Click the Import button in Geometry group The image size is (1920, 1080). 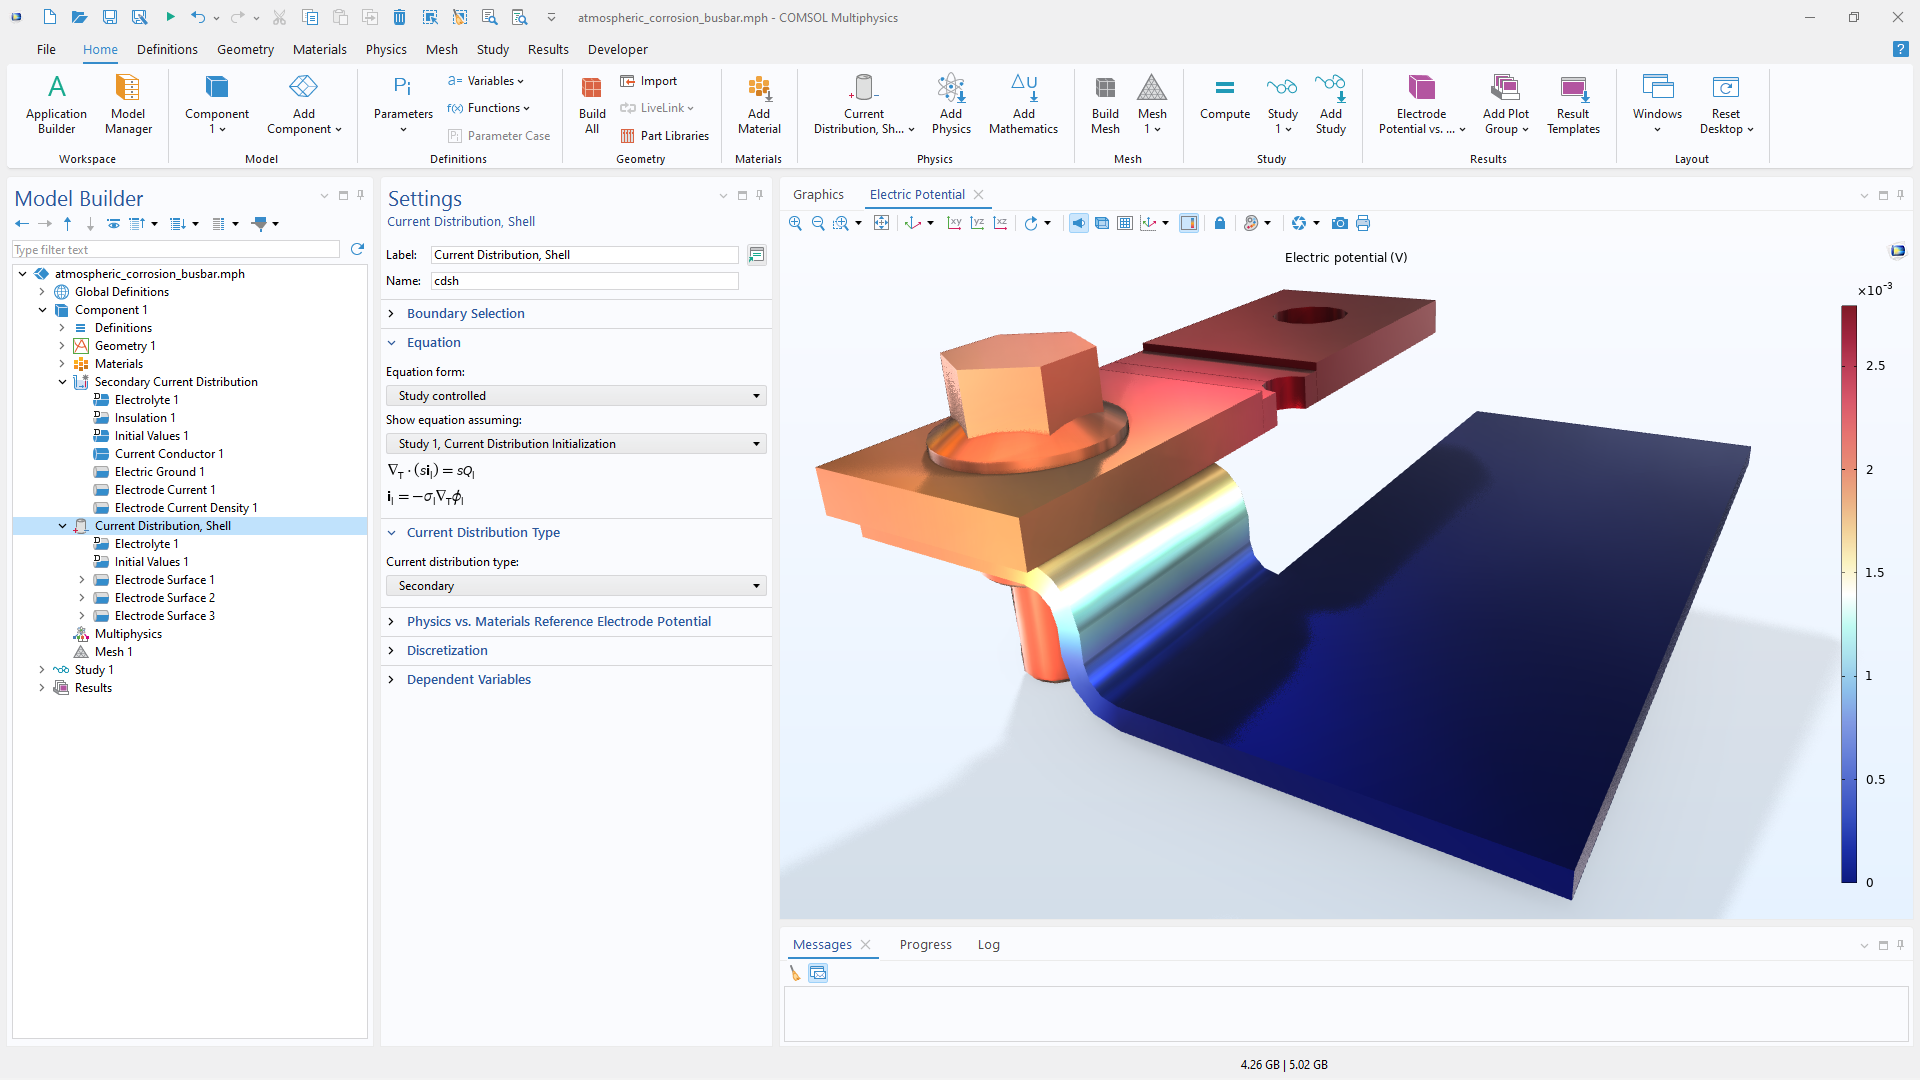[649, 81]
